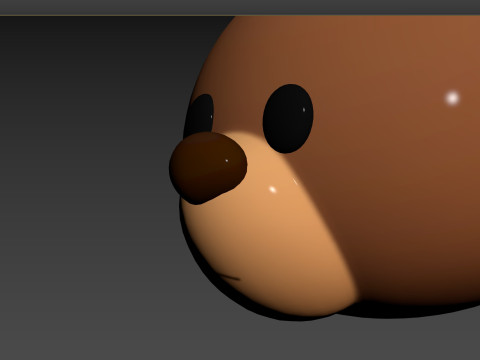Image resolution: width=480 pixels, height=360 pixels.
Task: Select the partially hidden black eye beside the nose
Action: (x=199, y=115)
